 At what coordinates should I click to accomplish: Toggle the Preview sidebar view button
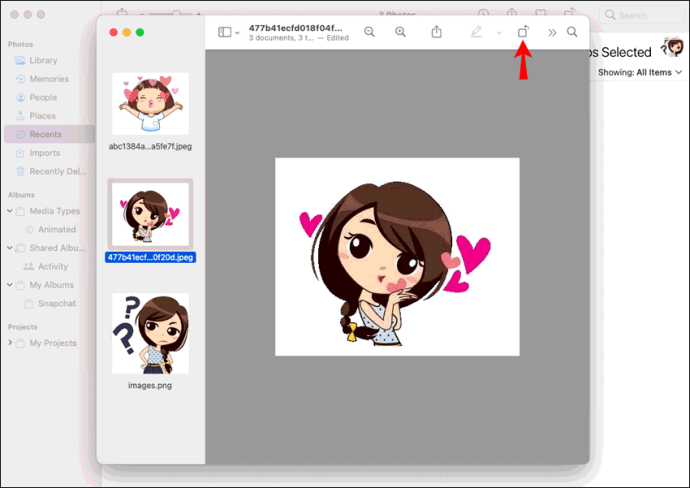(224, 32)
